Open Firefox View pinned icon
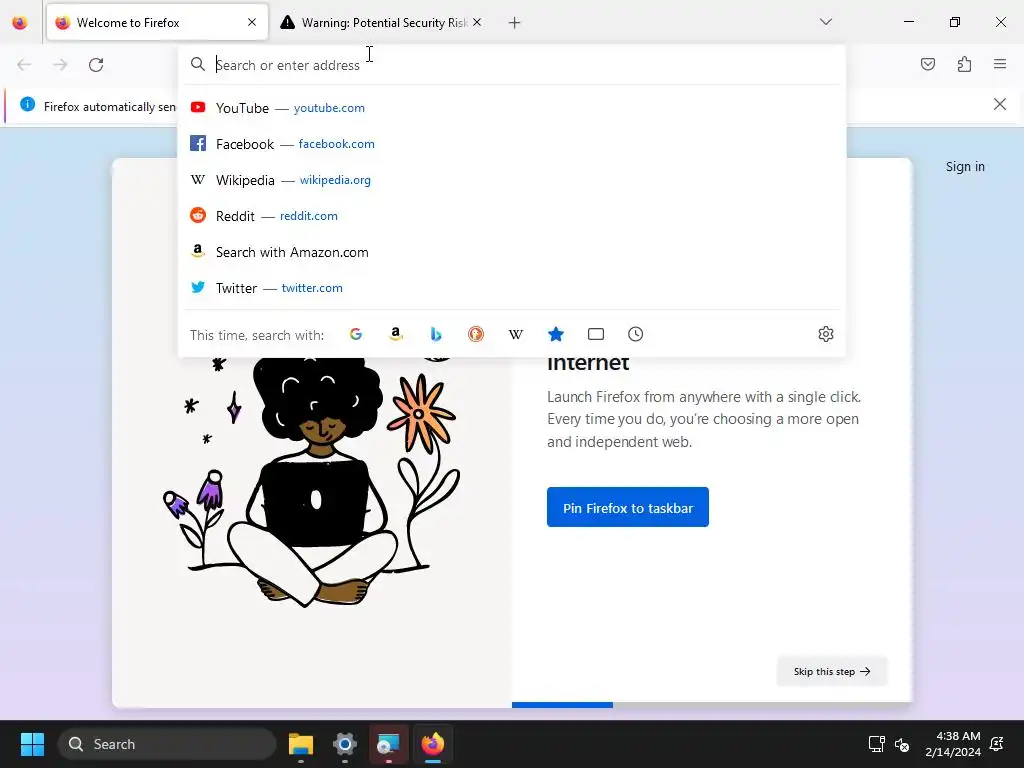1024x768 pixels. pos(20,23)
